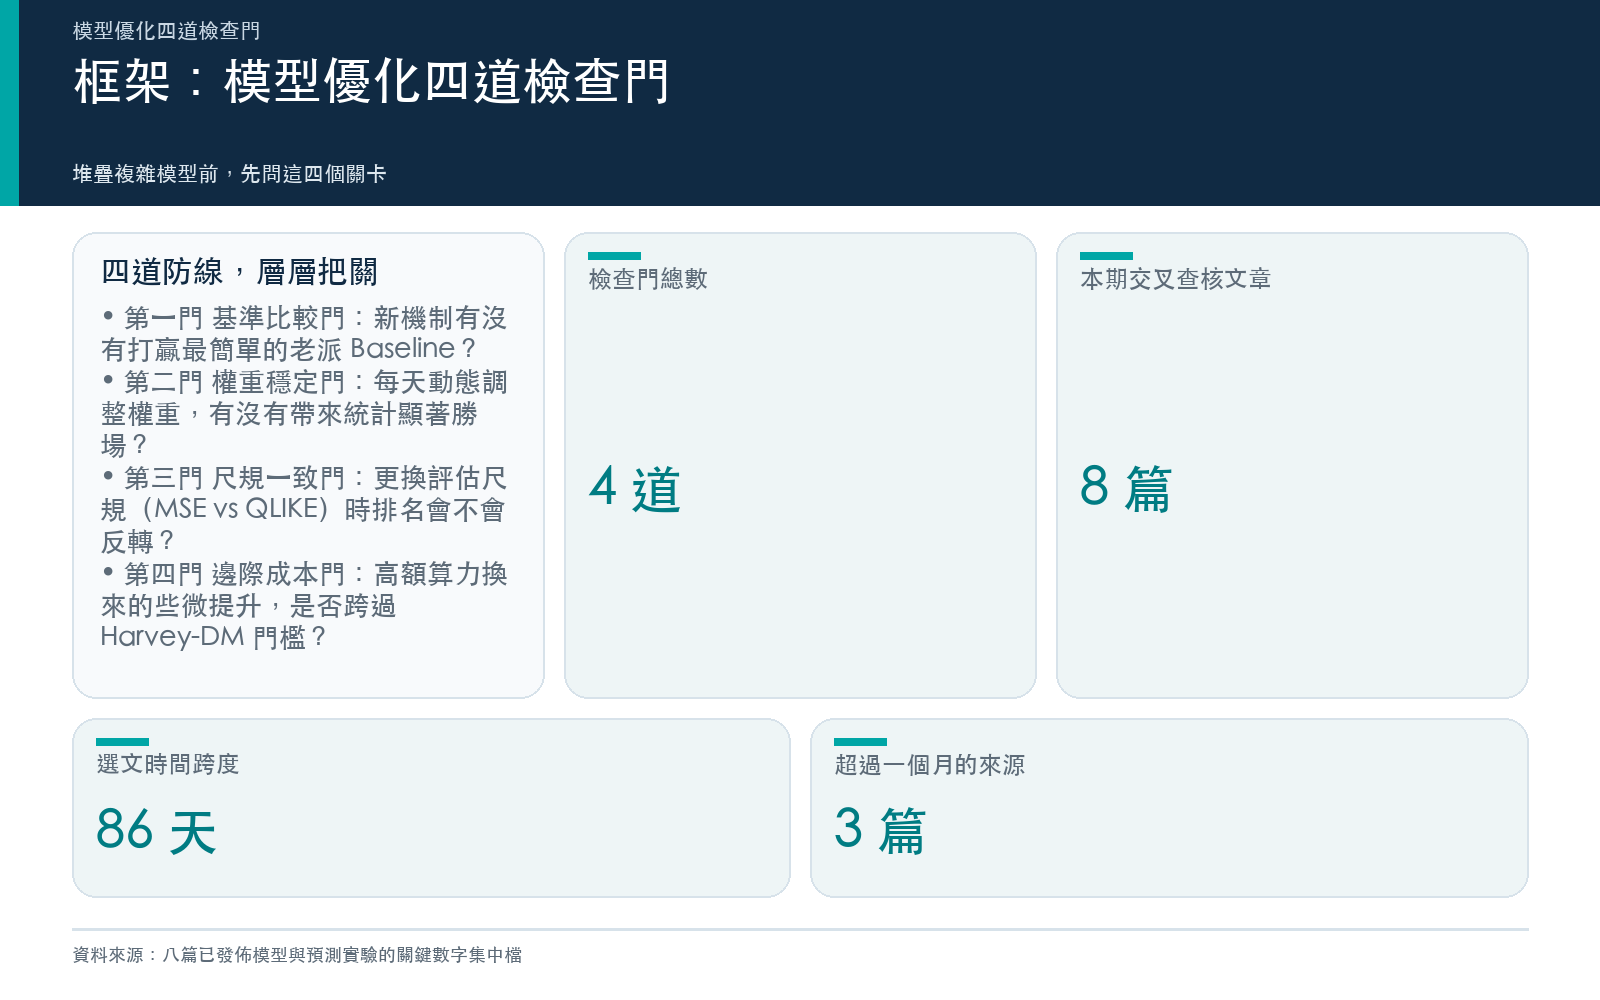1600x1000 pixels.
Task: Click the 第二門 權重穩定門 bullet
Action: coord(304,413)
